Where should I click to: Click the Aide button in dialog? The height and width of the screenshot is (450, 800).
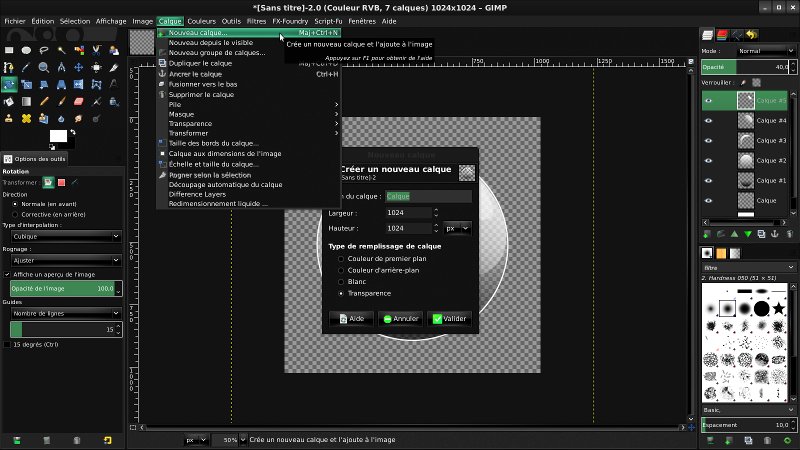point(352,318)
